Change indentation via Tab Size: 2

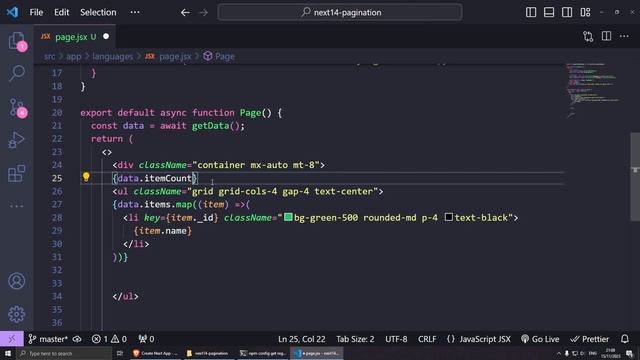pos(355,339)
